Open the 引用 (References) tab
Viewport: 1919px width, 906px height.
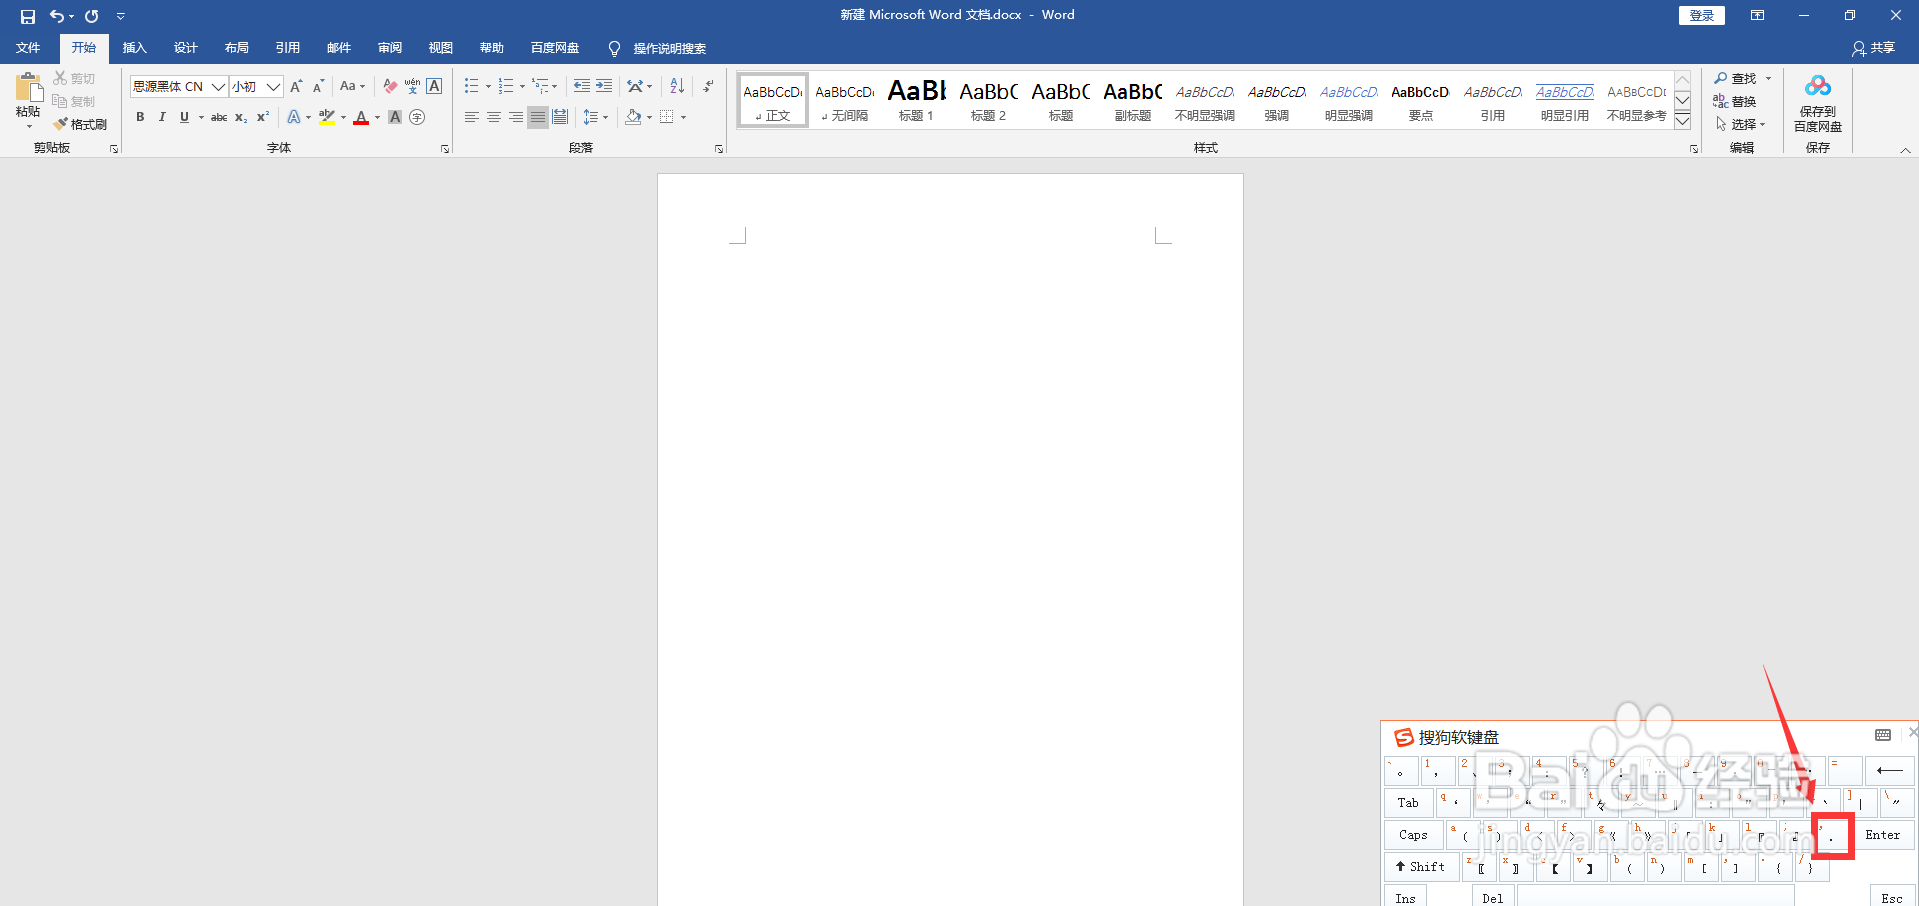[x=287, y=48]
